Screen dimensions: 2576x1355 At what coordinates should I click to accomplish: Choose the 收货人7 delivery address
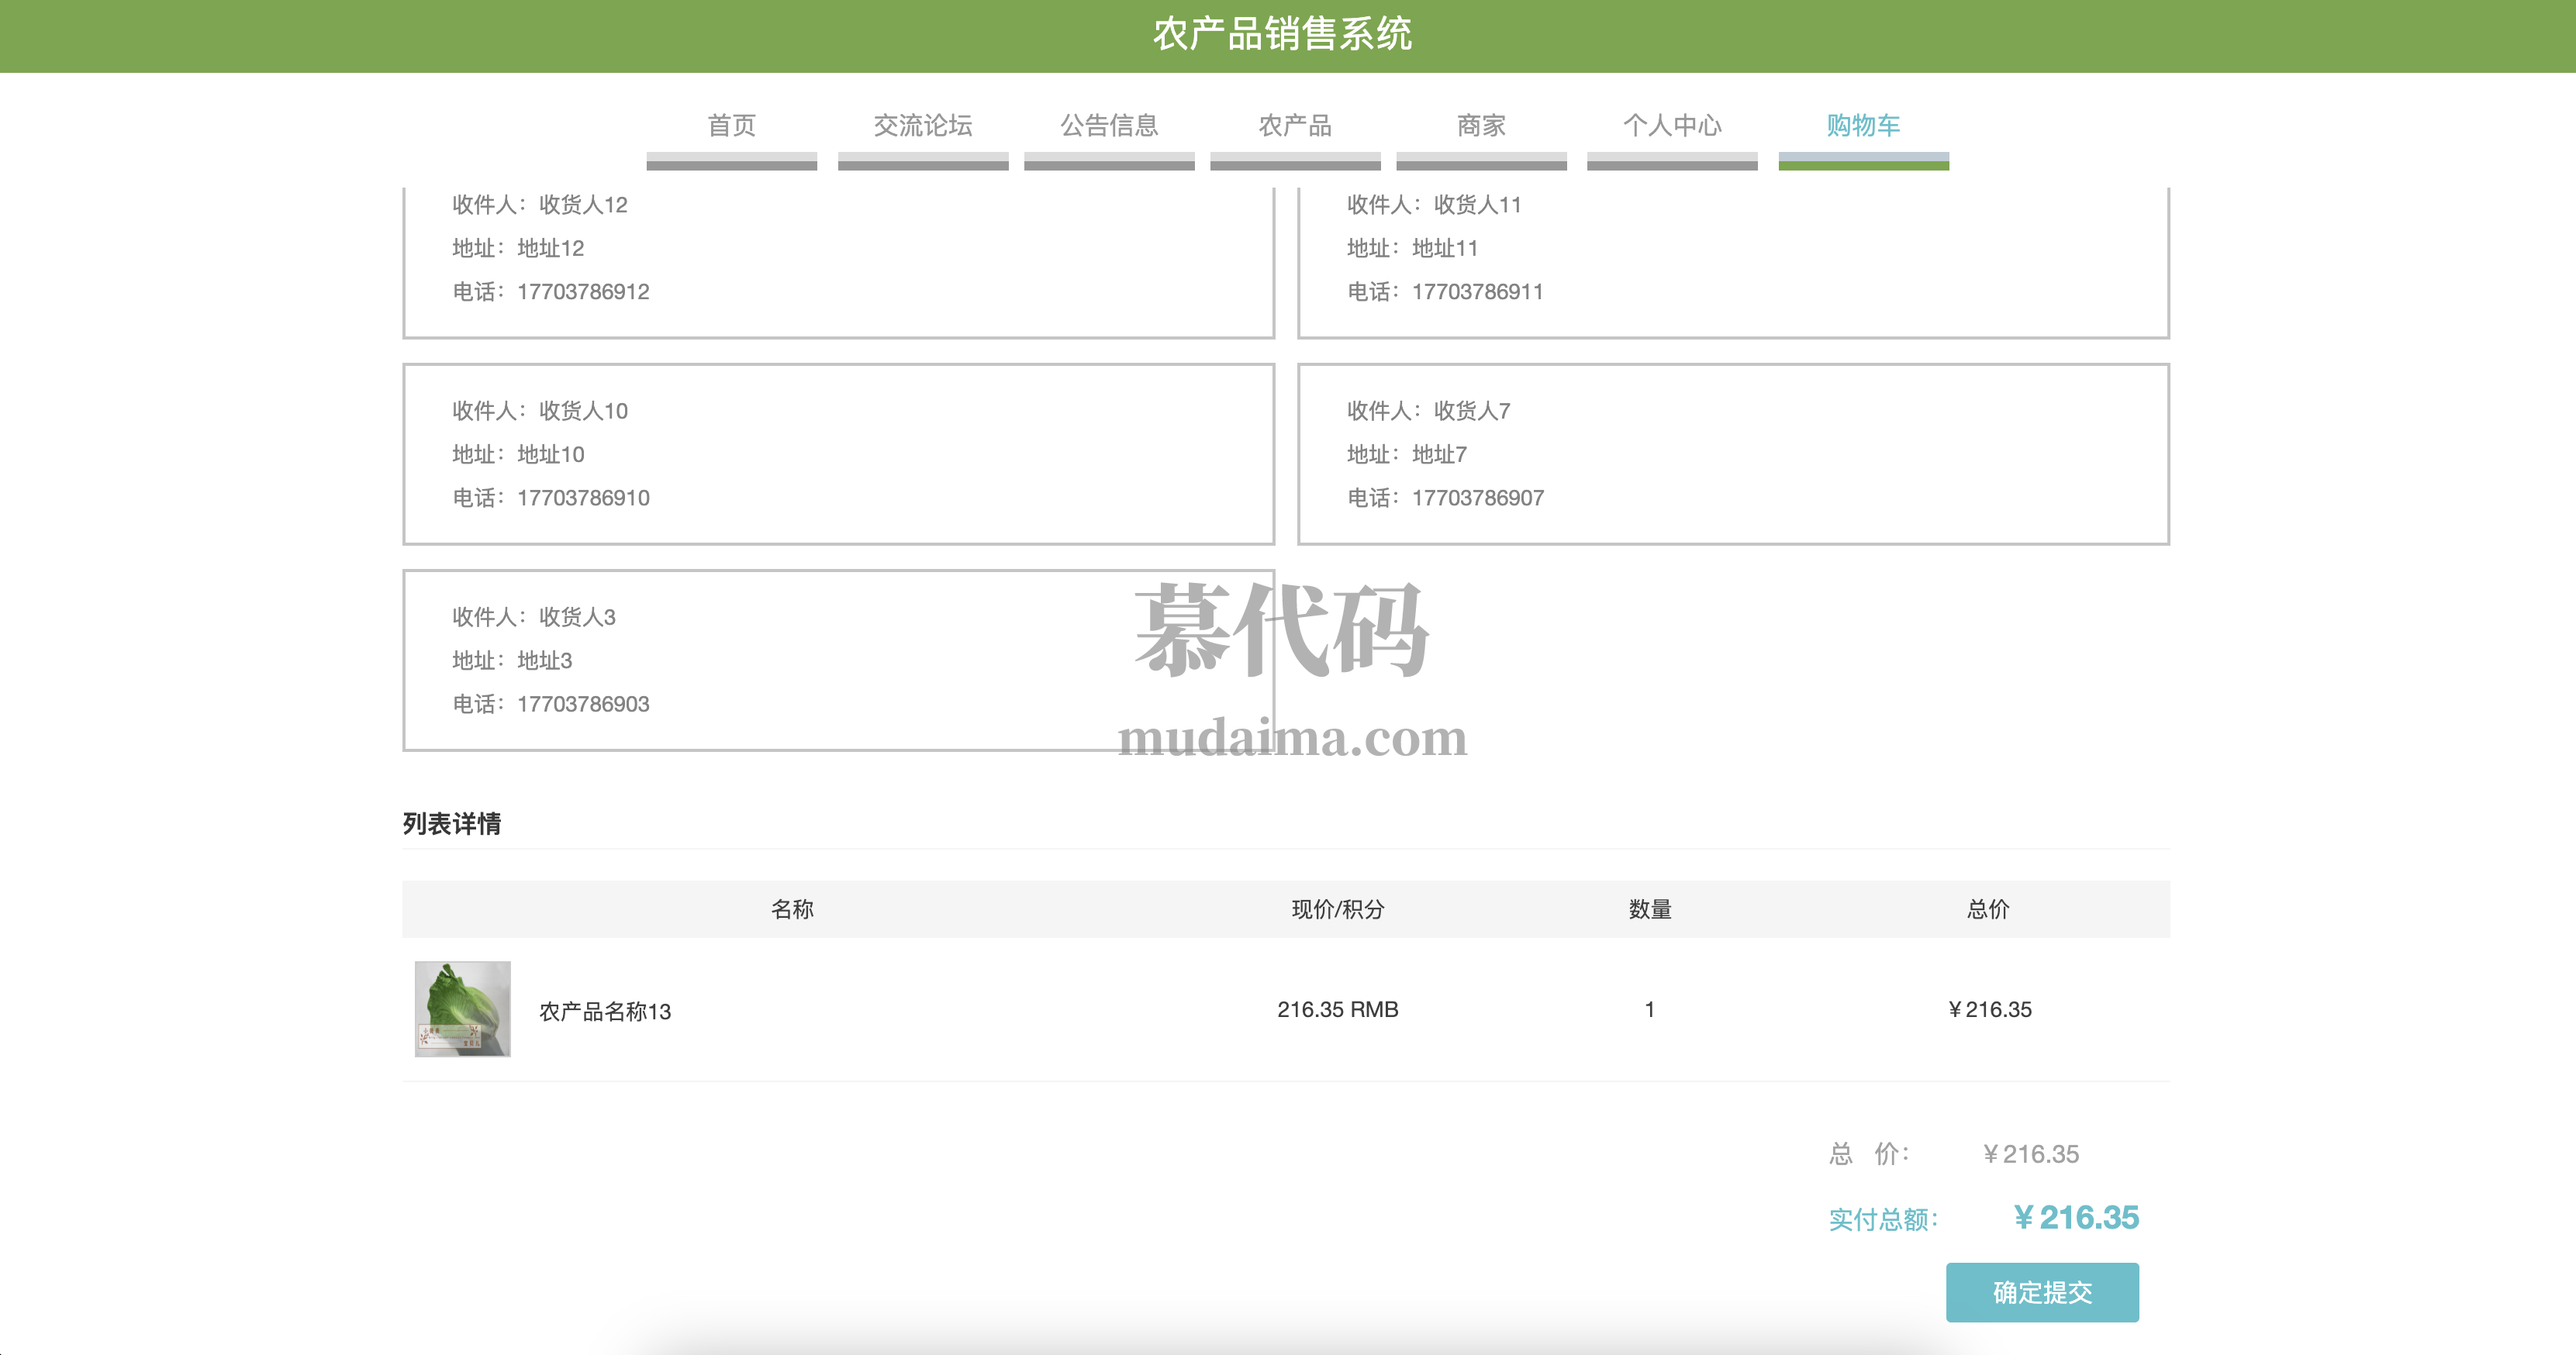click(x=1732, y=454)
